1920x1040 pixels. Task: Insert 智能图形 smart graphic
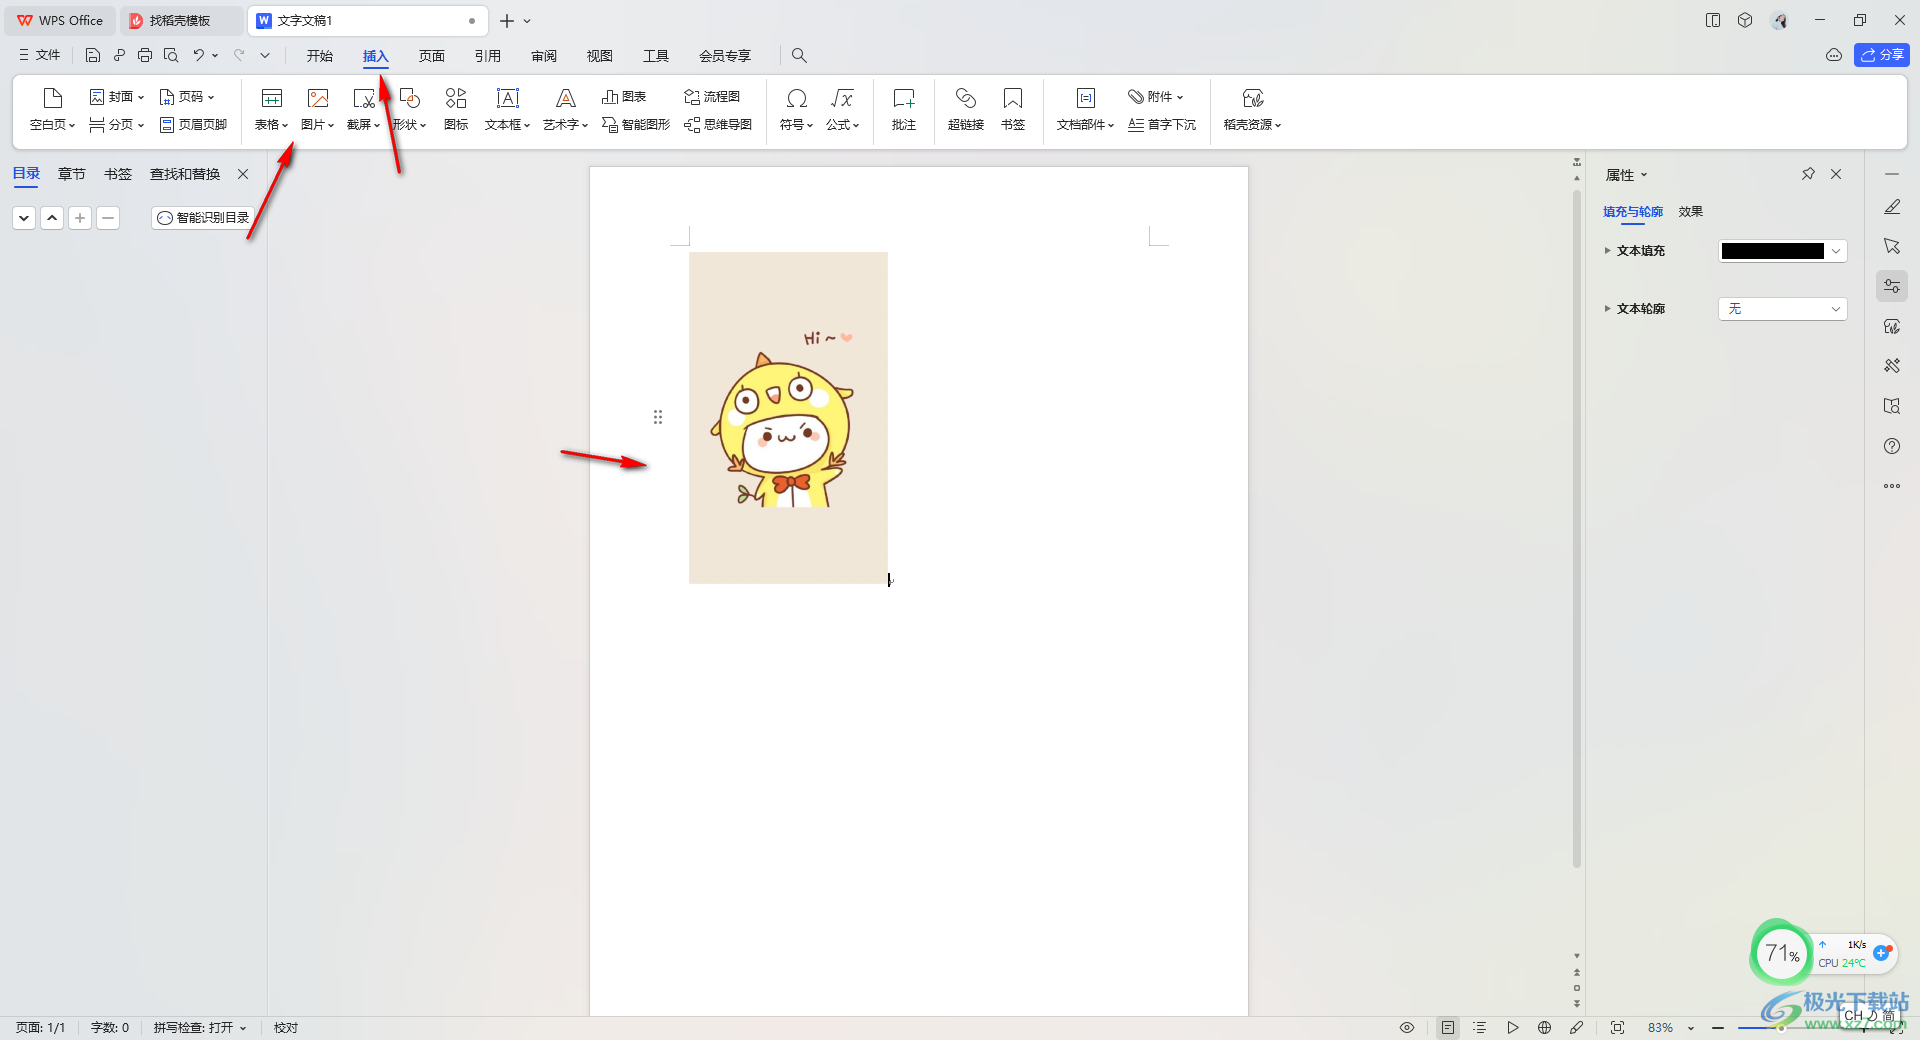(x=636, y=125)
